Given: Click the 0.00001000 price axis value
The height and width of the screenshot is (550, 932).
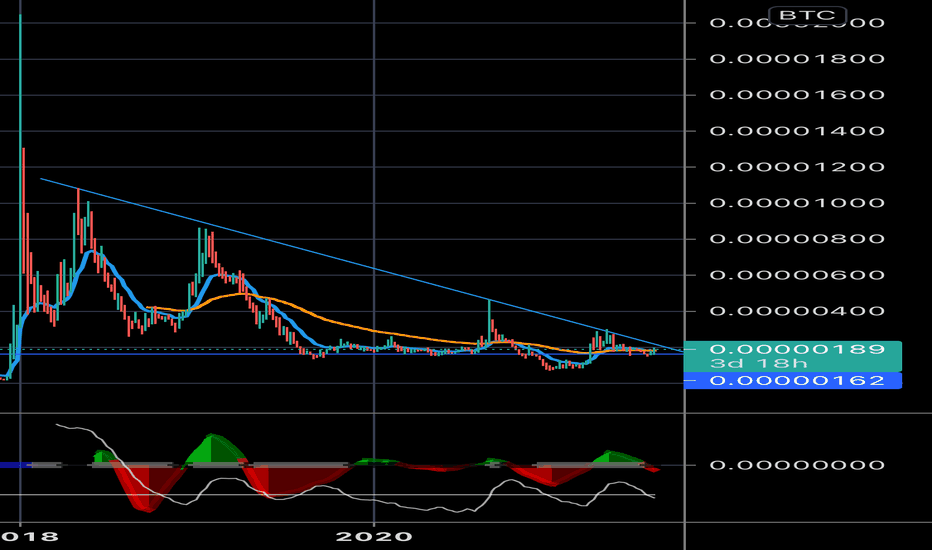Looking at the screenshot, I should pos(797,203).
